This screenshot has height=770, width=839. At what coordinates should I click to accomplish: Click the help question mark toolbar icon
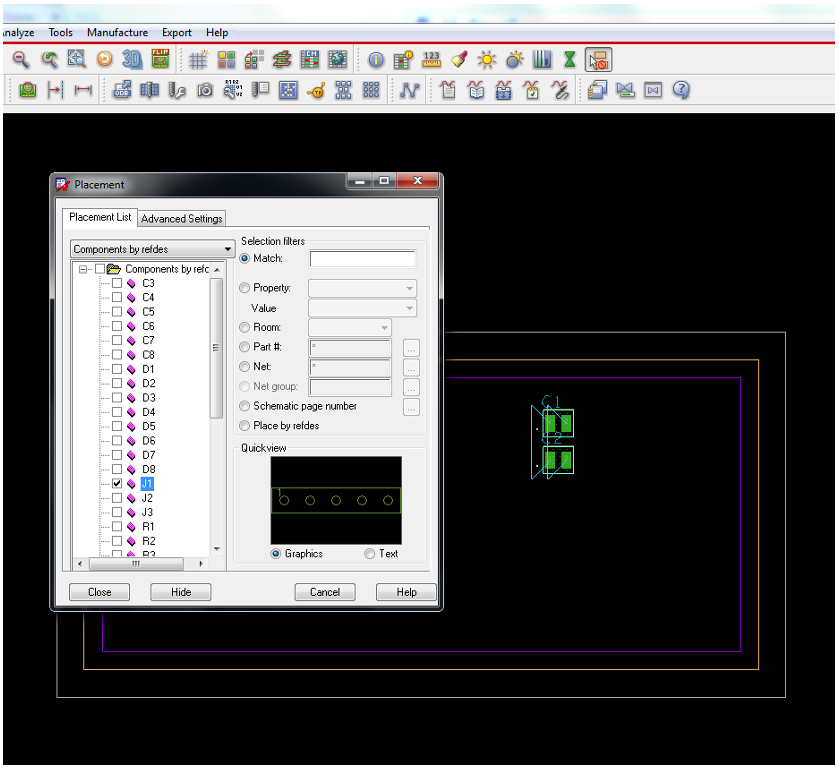681,90
